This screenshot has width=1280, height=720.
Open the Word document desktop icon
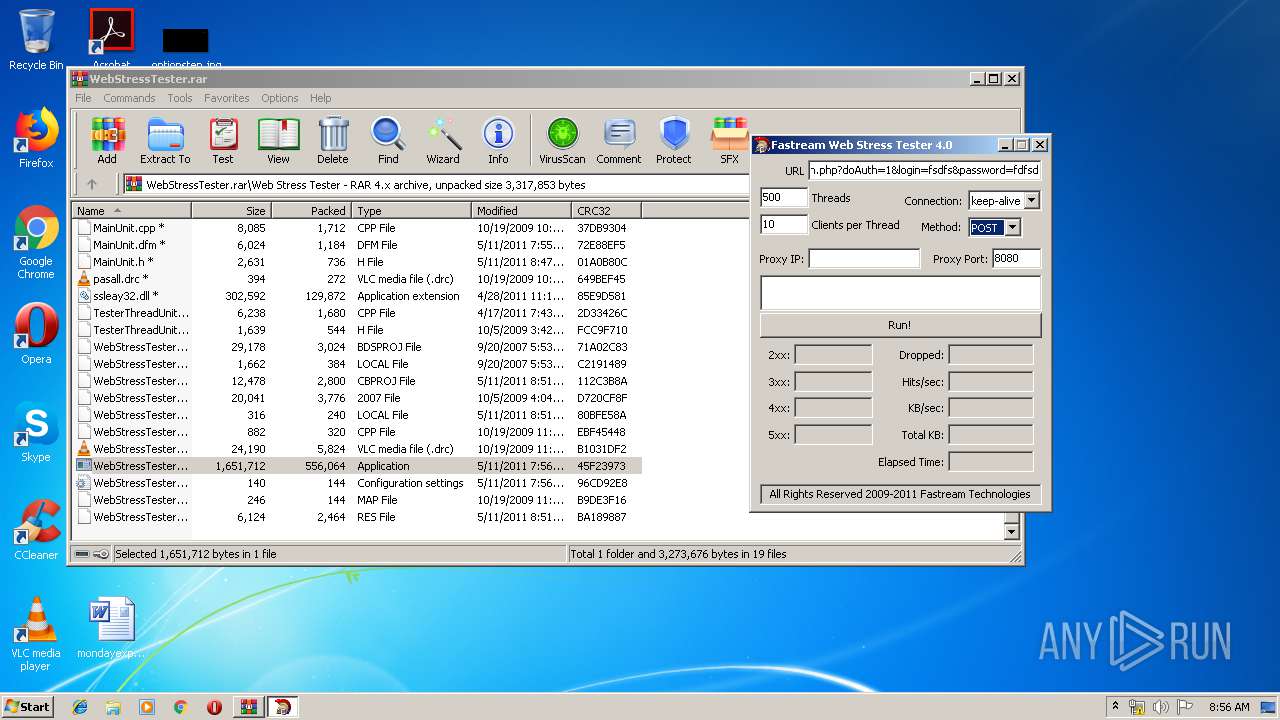(x=111, y=628)
